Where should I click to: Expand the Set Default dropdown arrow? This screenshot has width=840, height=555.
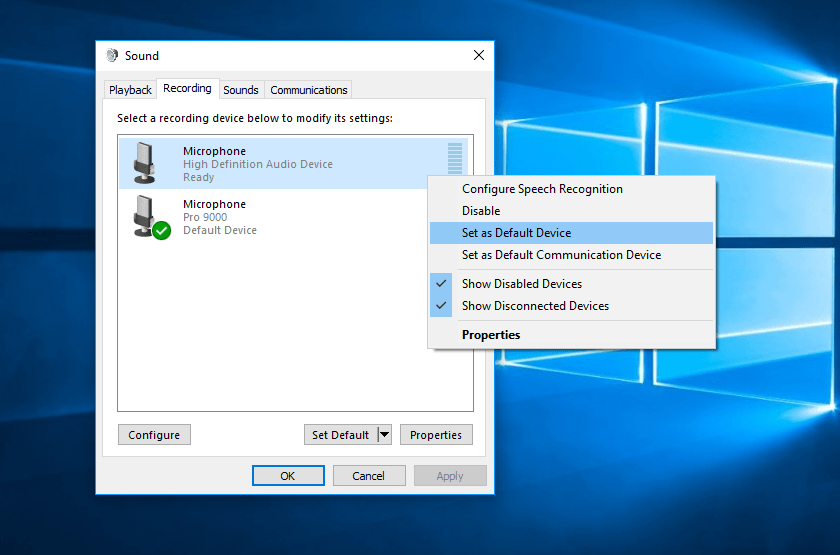[384, 435]
